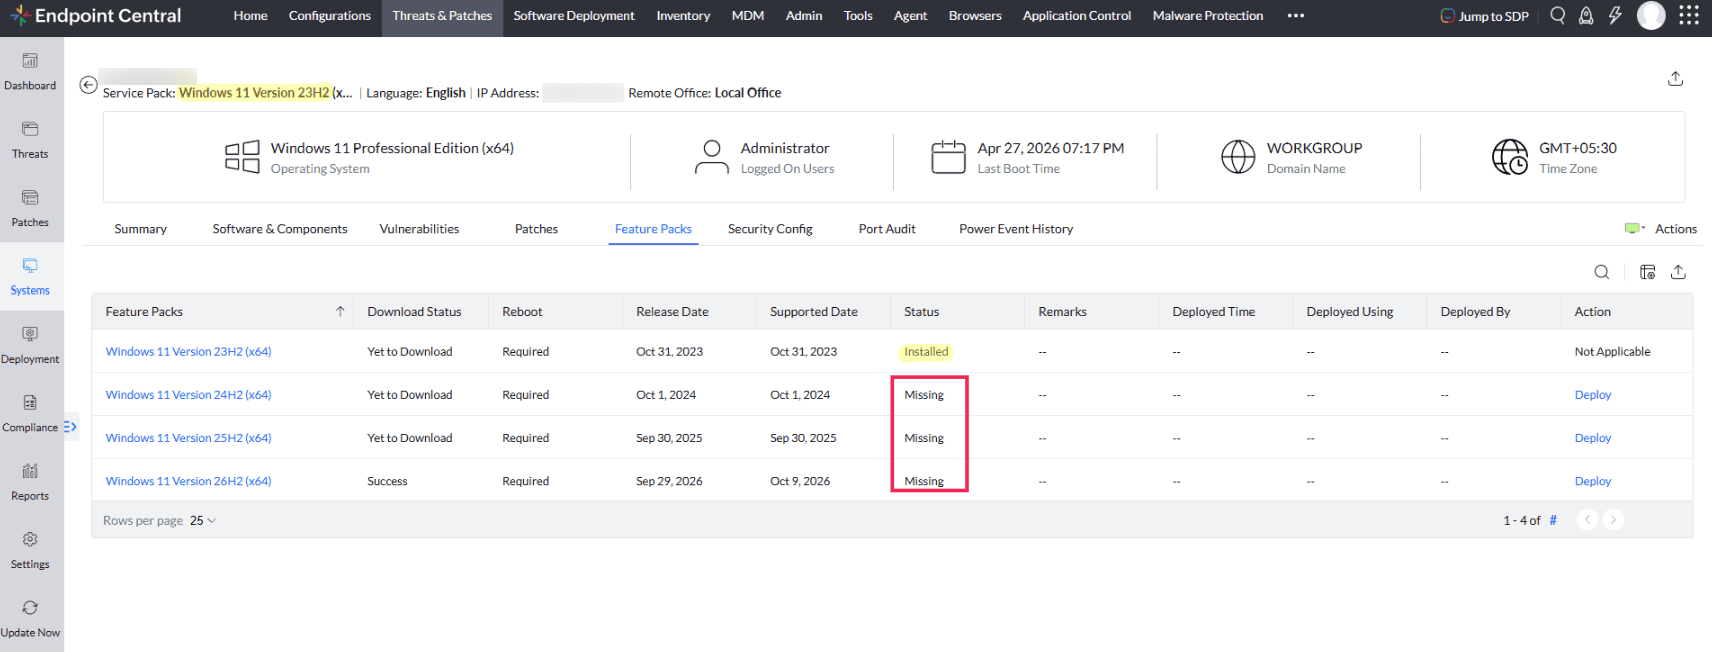Image resolution: width=1712 pixels, height=652 pixels.
Task: Select Systems in the left sidebar
Action: (30, 277)
